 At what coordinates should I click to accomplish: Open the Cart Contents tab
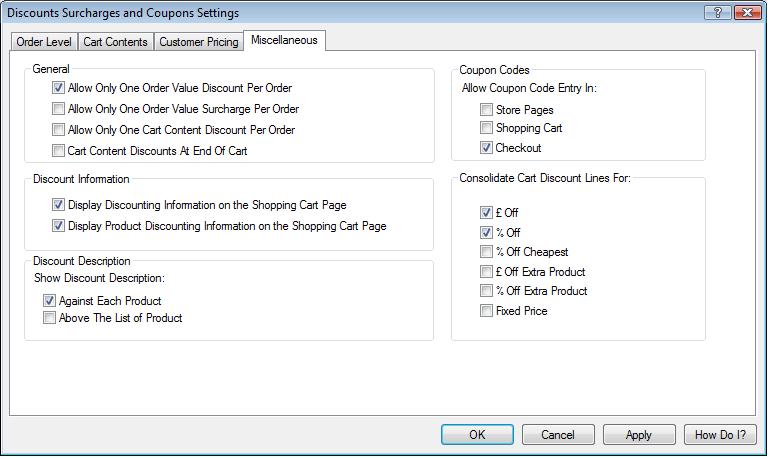click(115, 42)
